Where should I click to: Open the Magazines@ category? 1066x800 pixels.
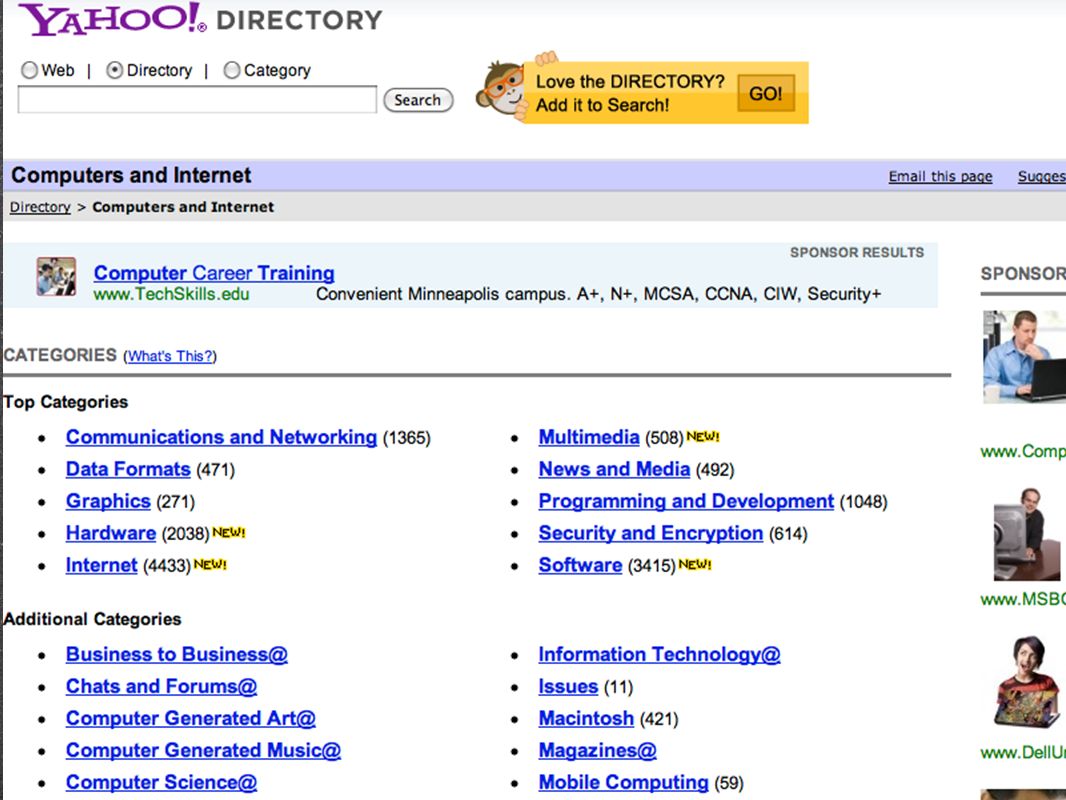coord(598,750)
